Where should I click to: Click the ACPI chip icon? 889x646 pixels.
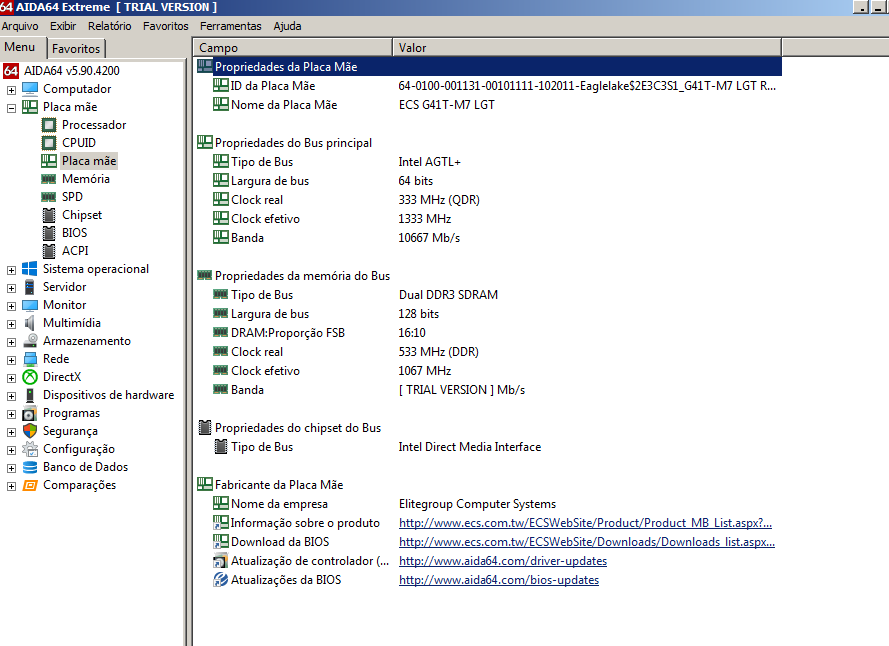(49, 251)
